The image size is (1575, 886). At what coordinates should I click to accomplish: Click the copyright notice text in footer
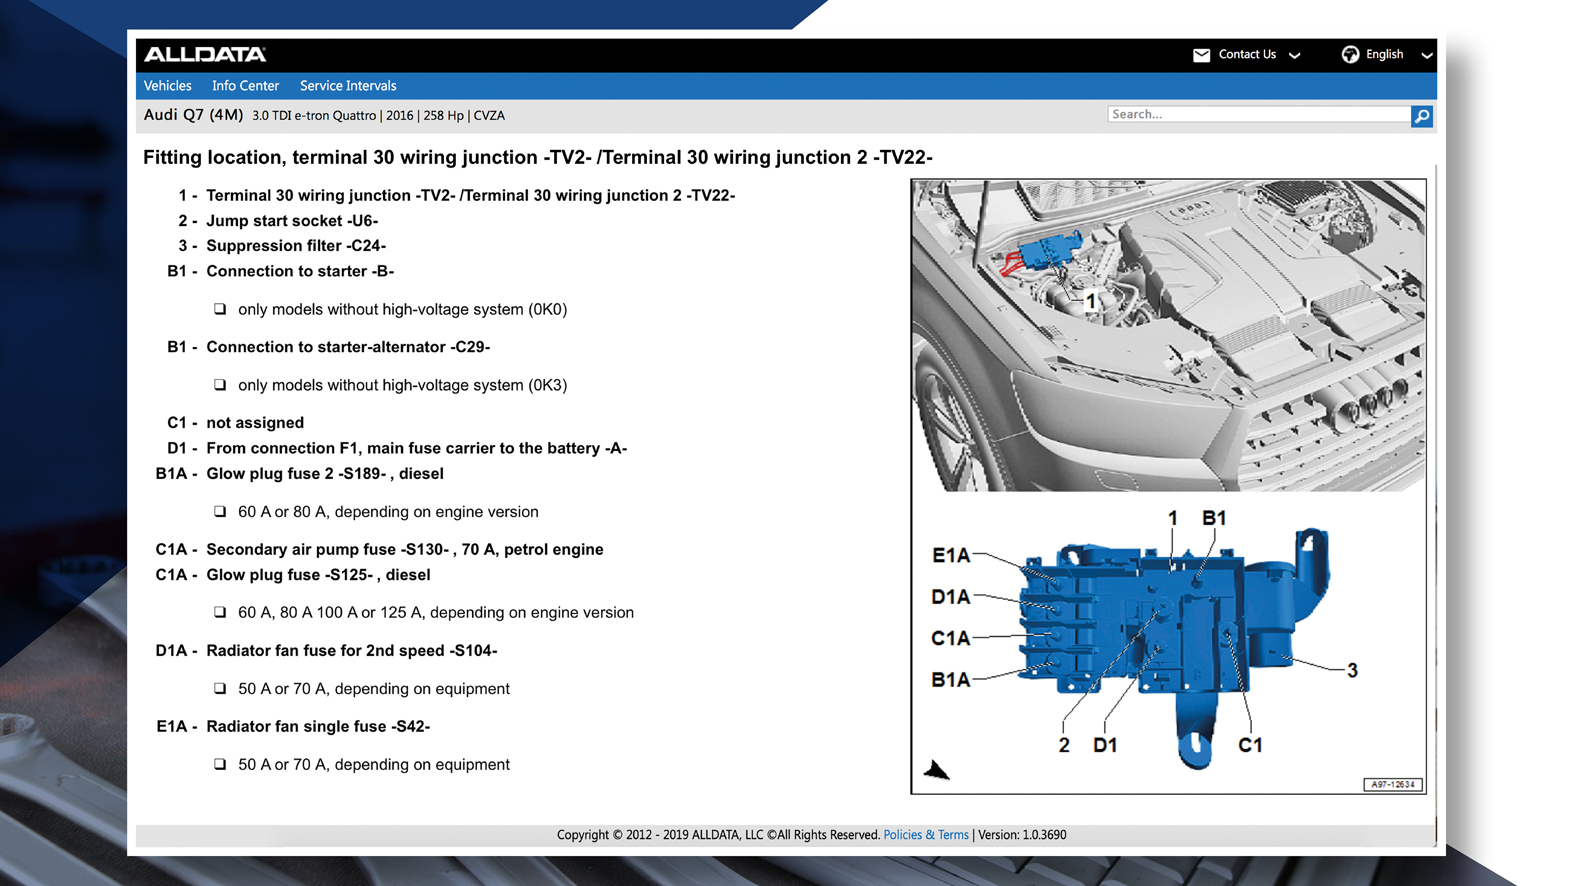(718, 835)
